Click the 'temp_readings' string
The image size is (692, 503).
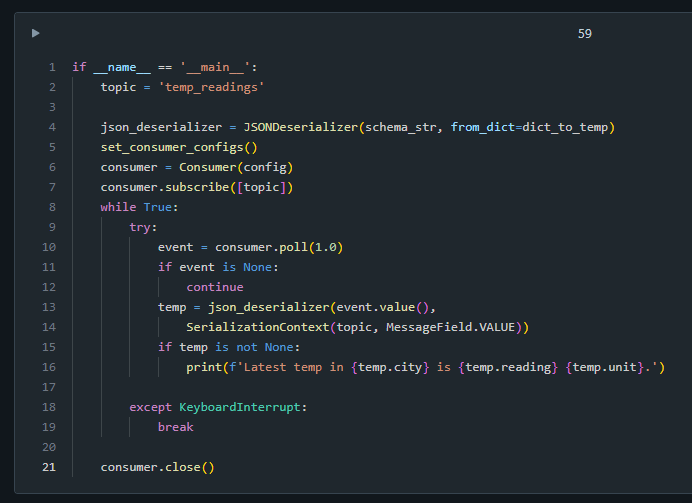pyautogui.click(x=211, y=87)
